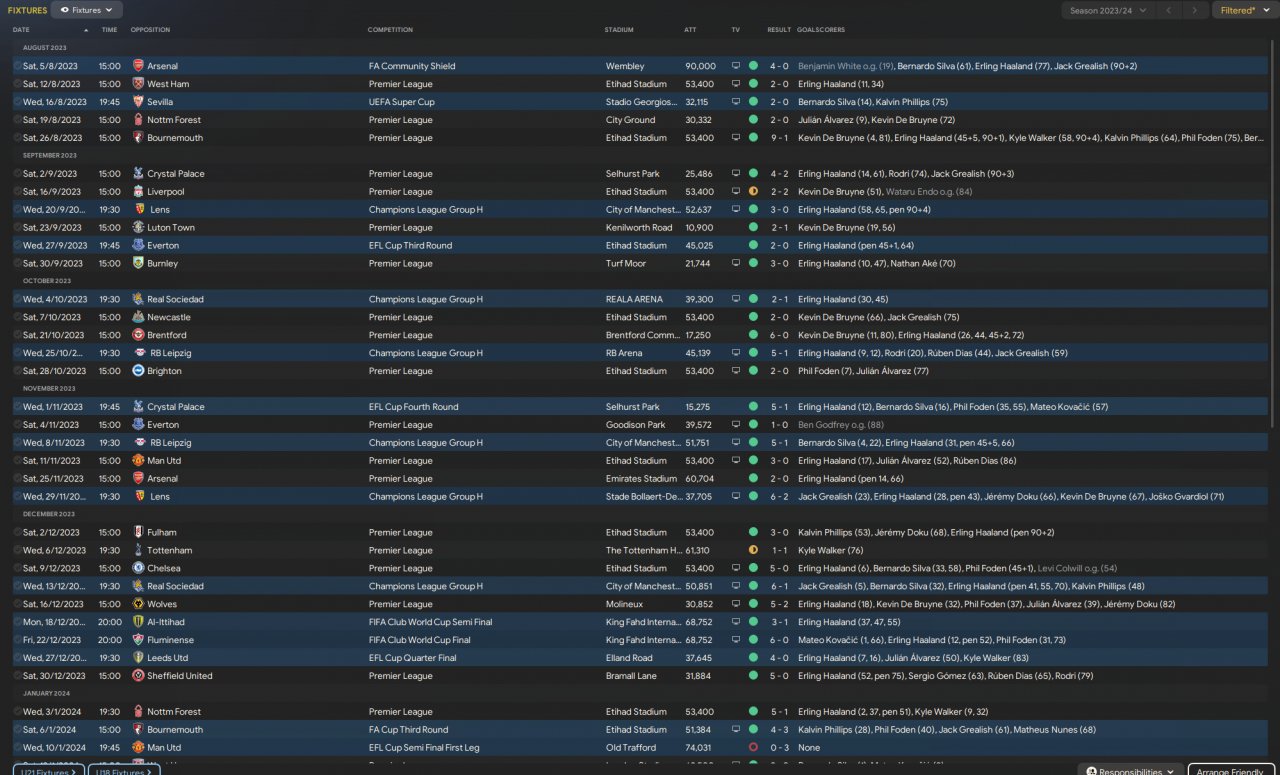The height and width of the screenshot is (775, 1280).
Task: Click the red loss indicator for Man Utd EFL Cup match
Action: pyautogui.click(x=753, y=748)
